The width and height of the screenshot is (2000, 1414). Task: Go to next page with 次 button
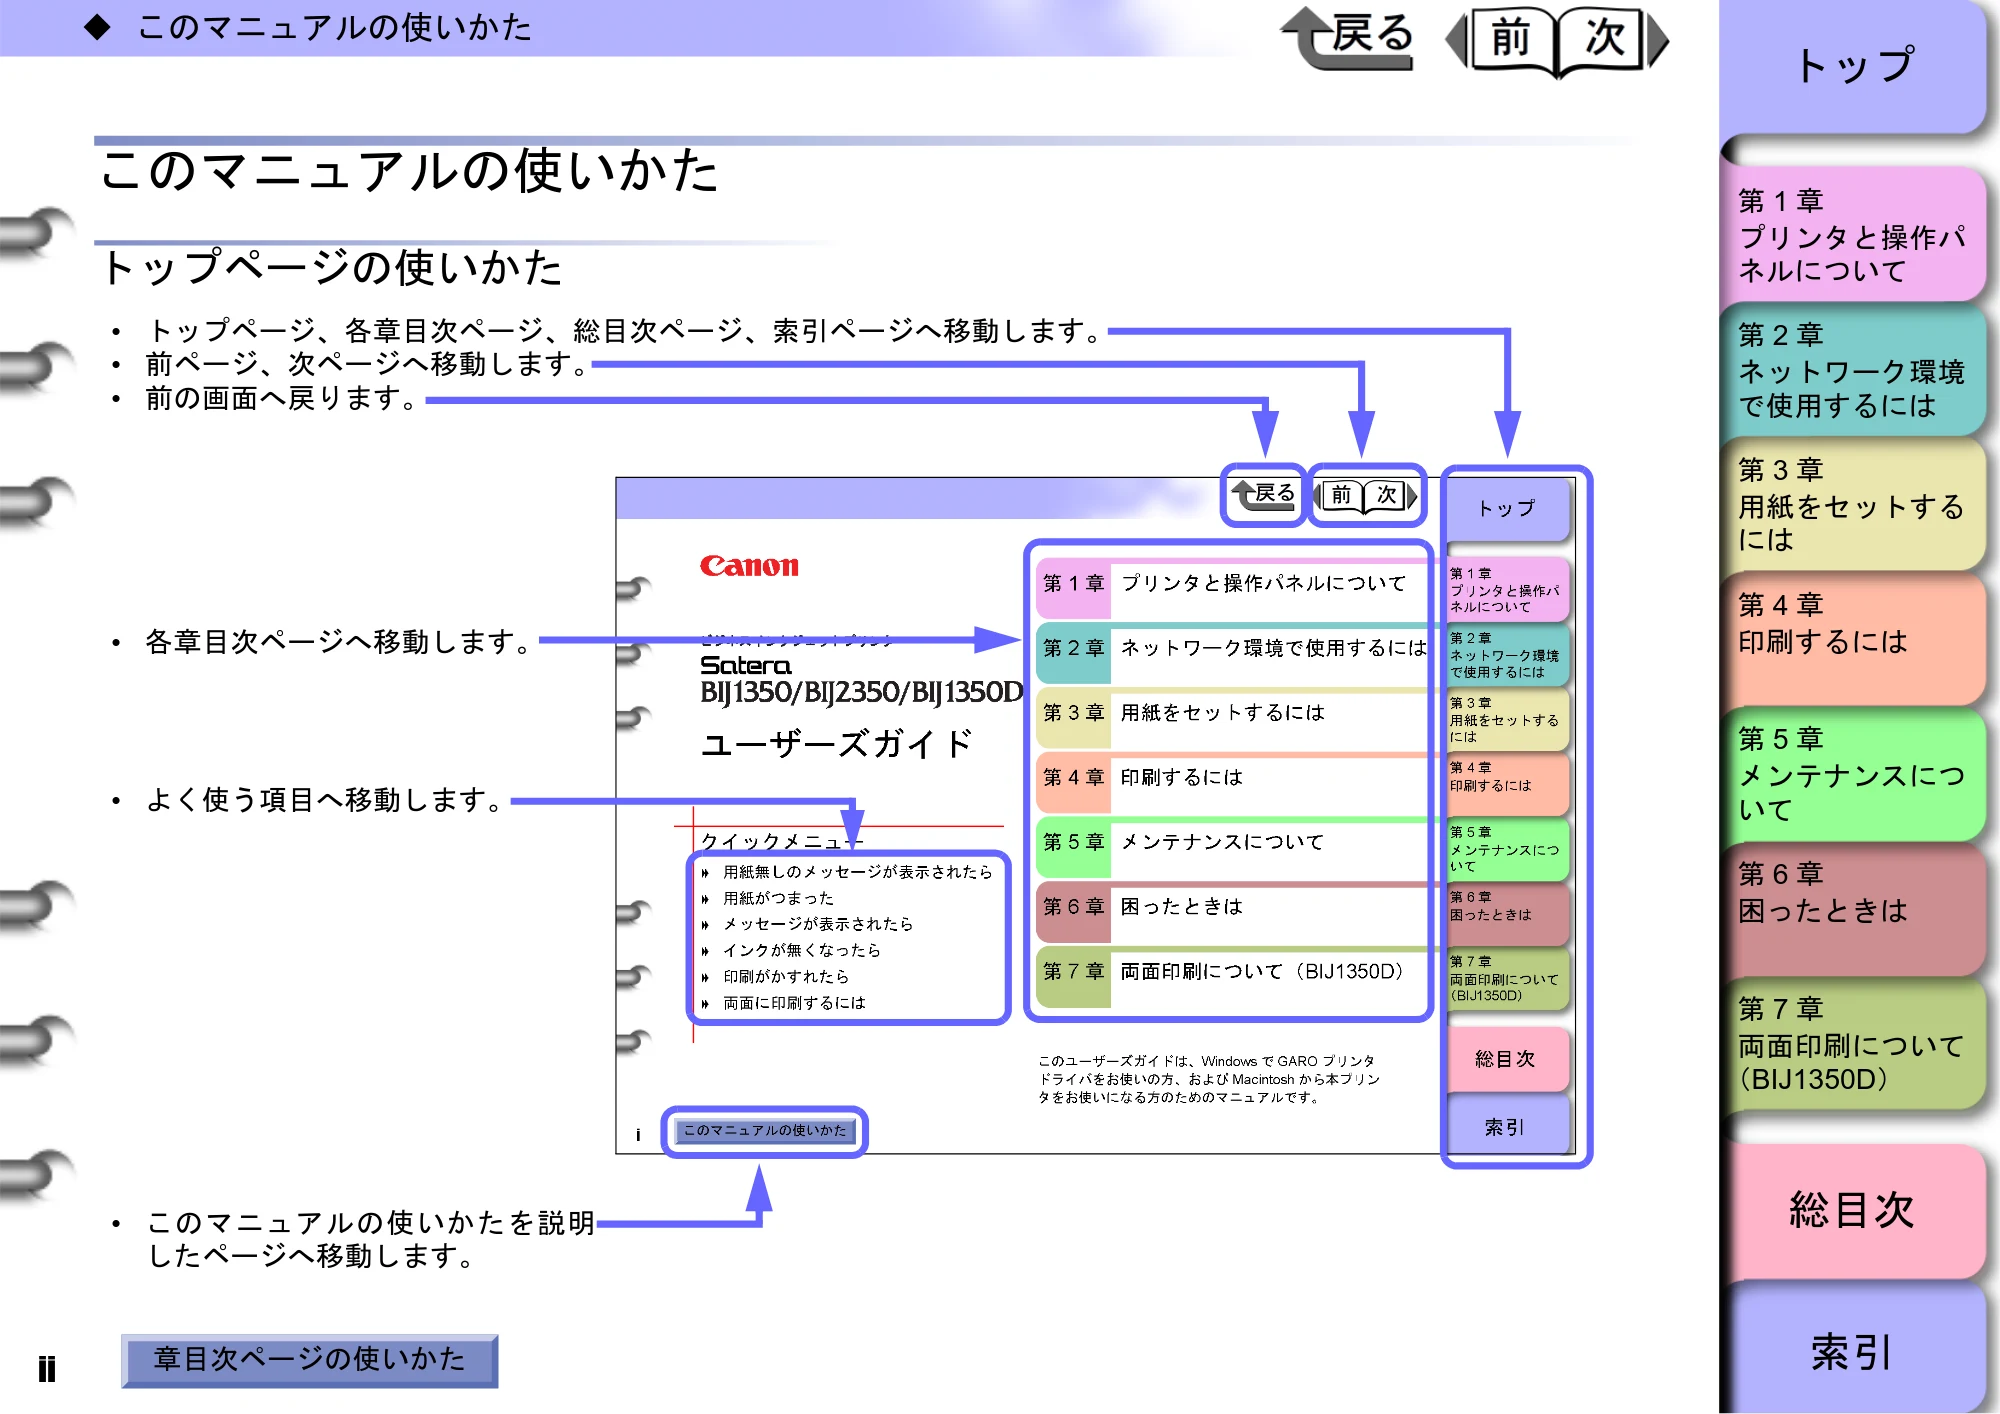(x=1612, y=40)
